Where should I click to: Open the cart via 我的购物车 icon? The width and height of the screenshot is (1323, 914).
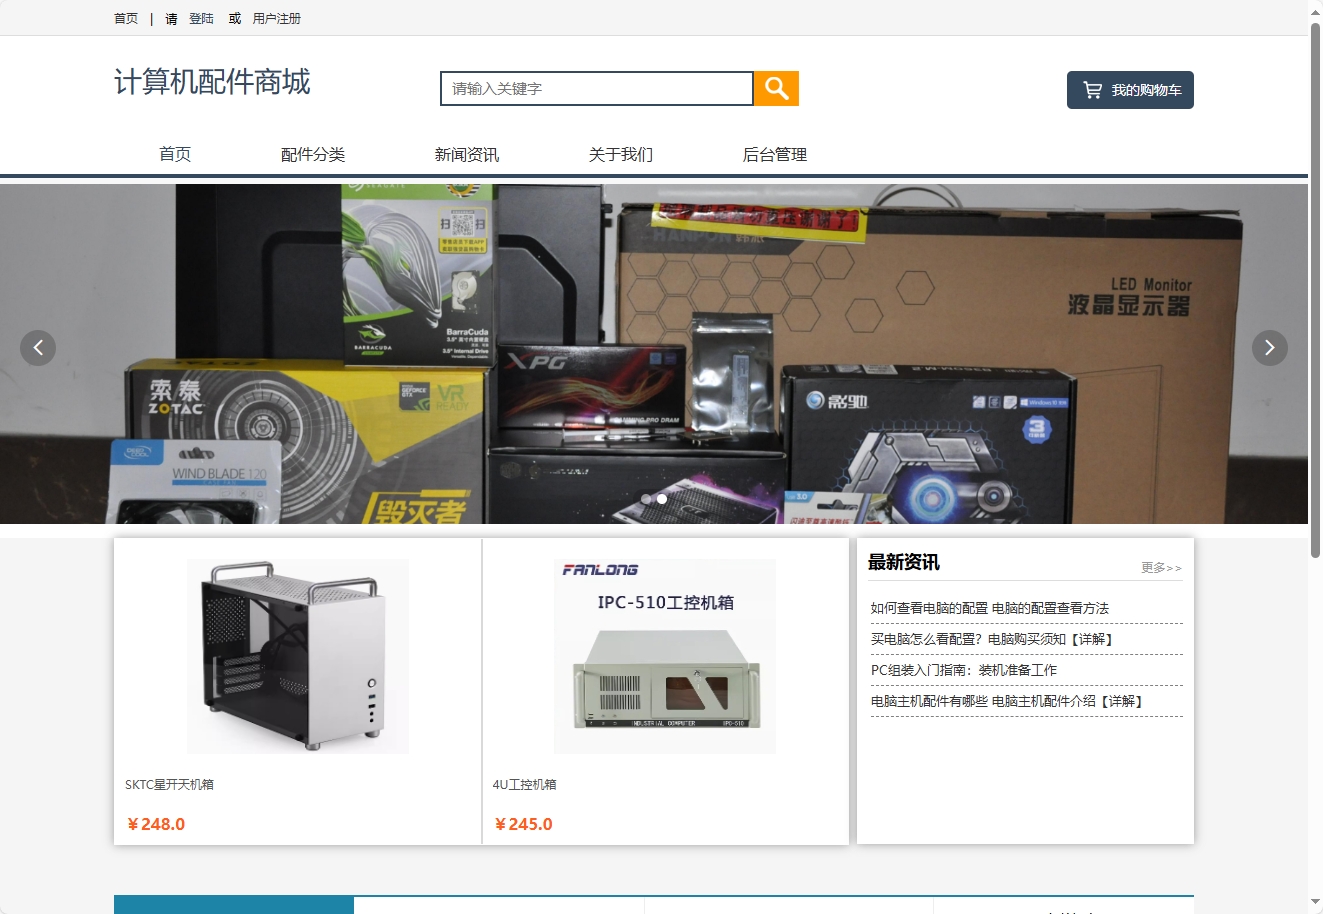pos(1129,89)
